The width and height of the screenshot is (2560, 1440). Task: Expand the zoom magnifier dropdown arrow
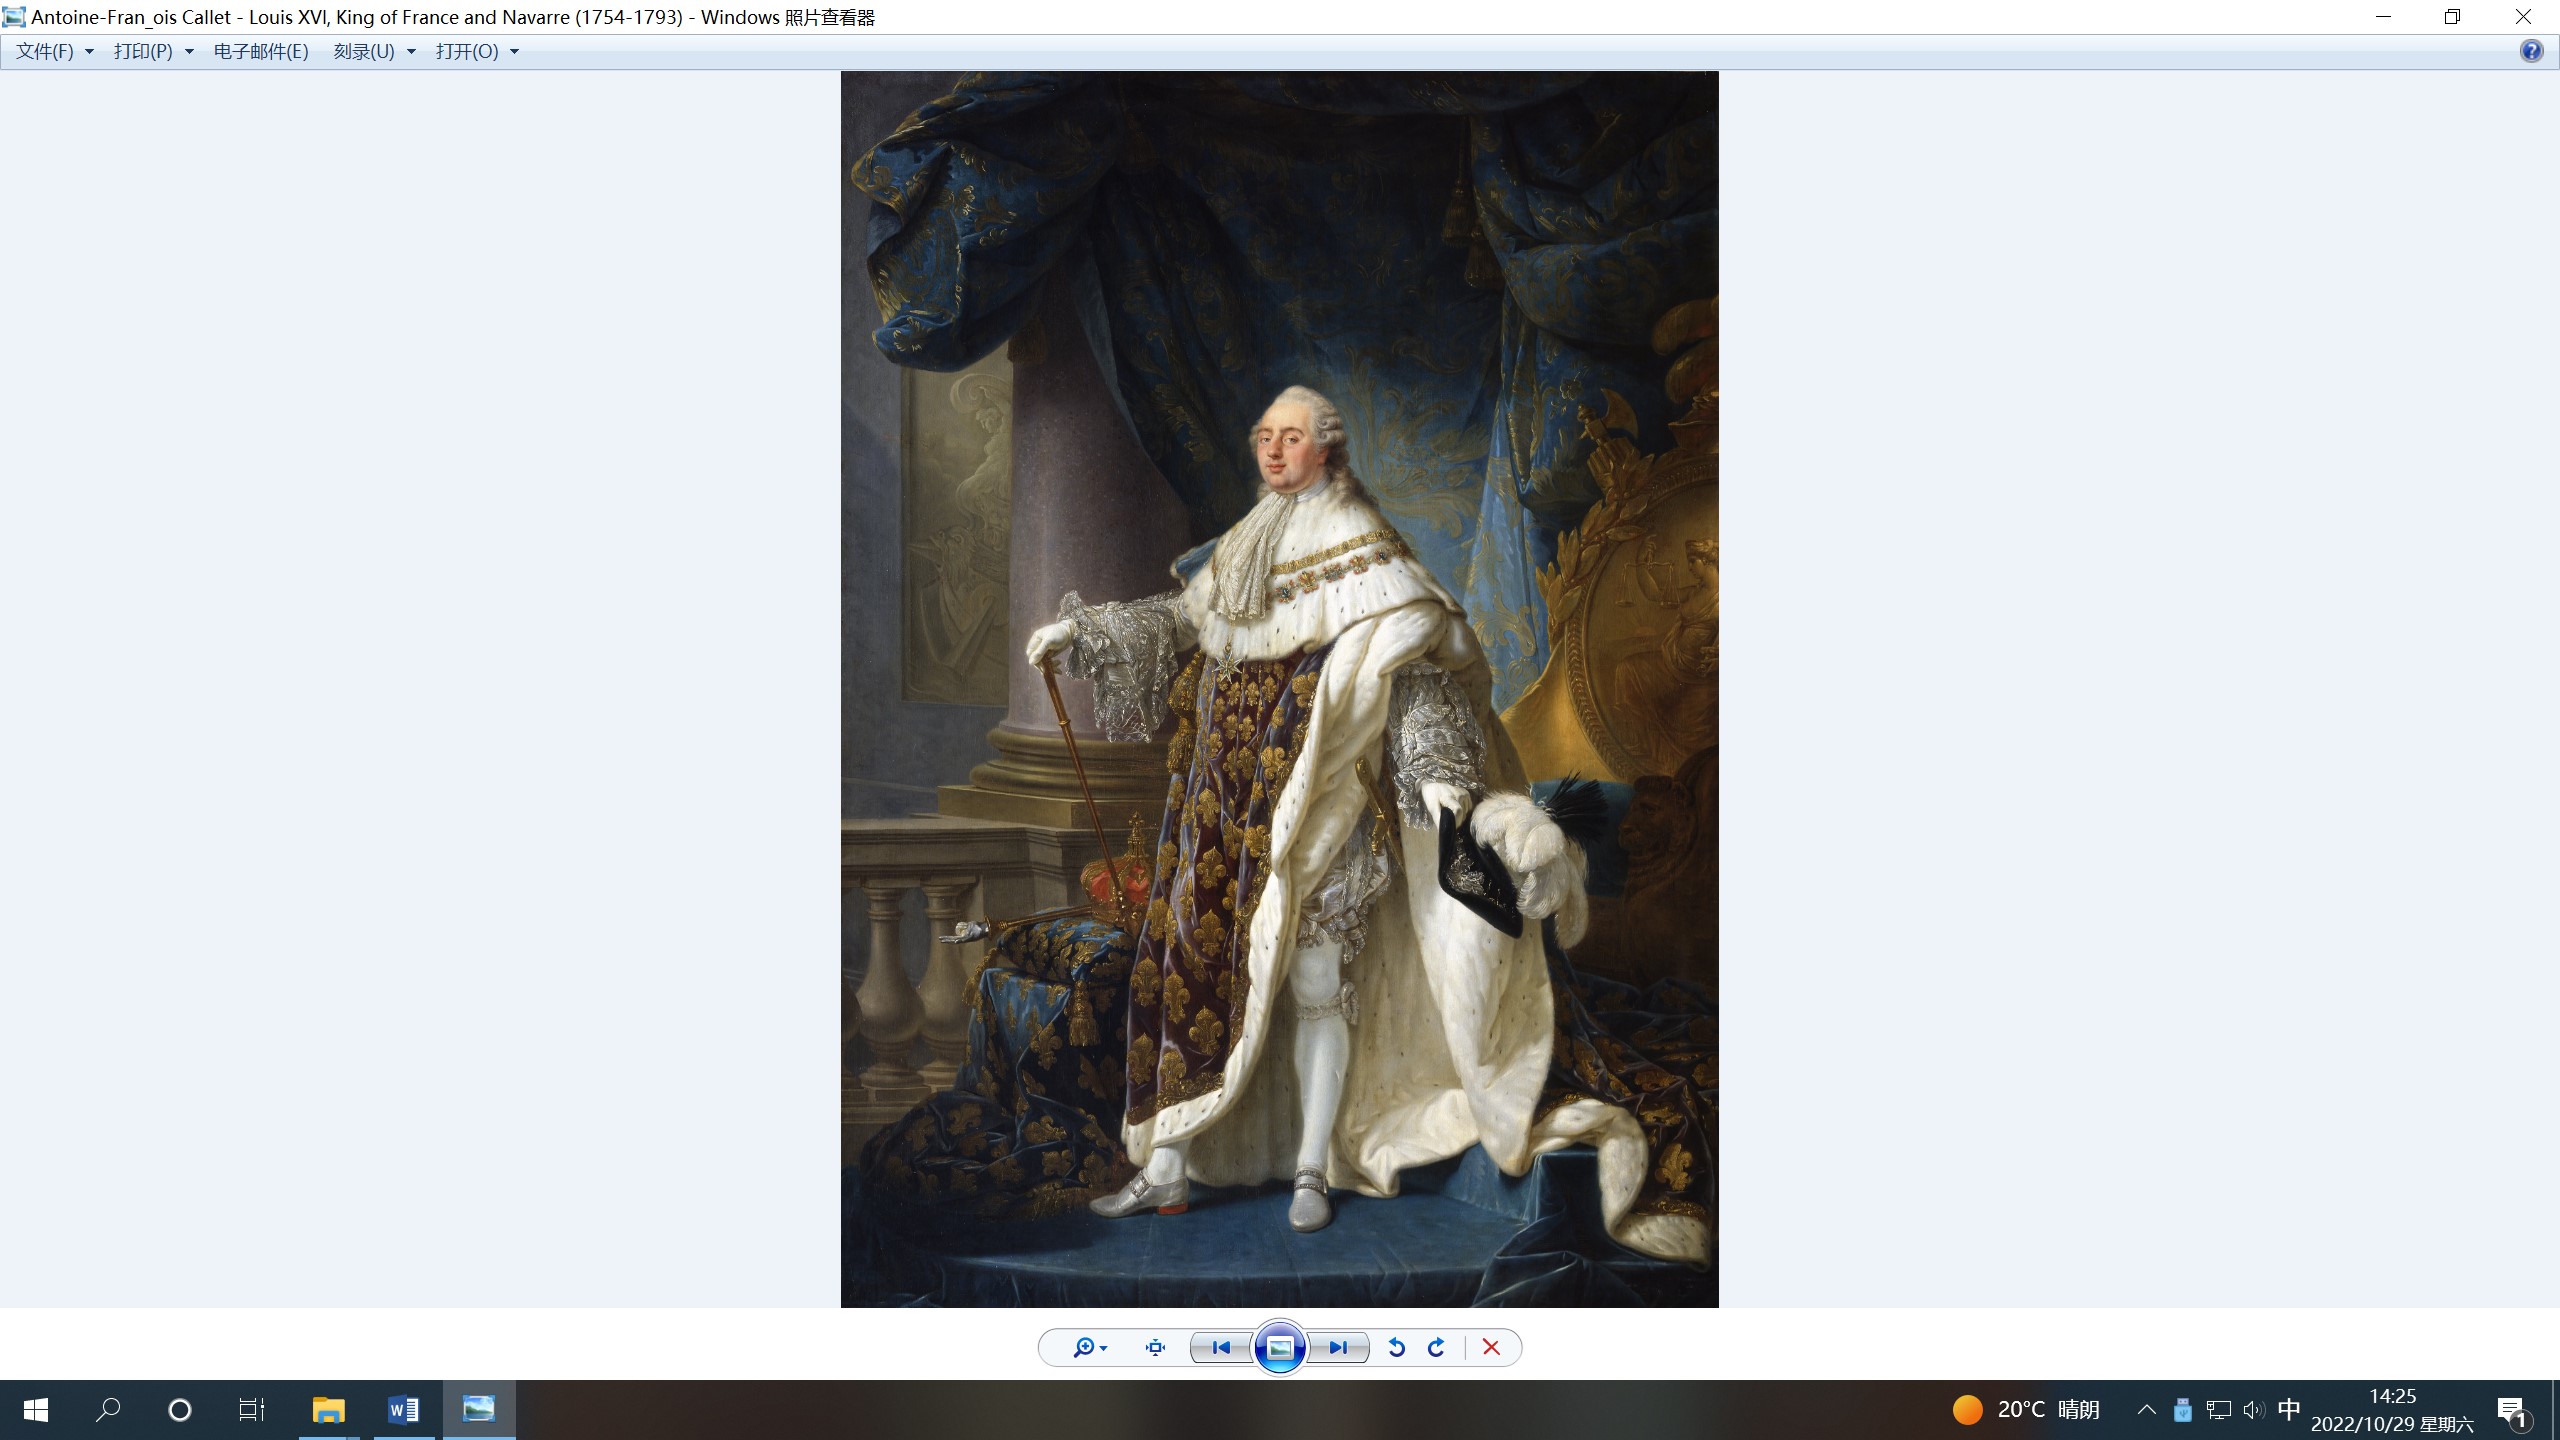1104,1349
